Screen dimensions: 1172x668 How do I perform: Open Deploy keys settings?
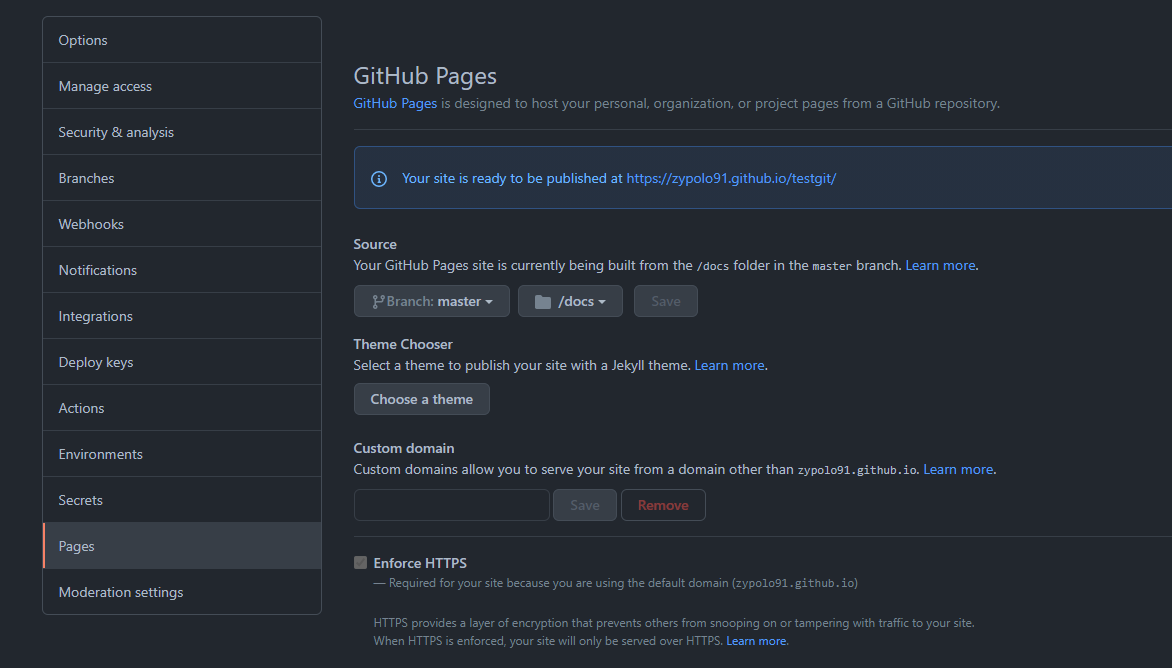coord(182,362)
